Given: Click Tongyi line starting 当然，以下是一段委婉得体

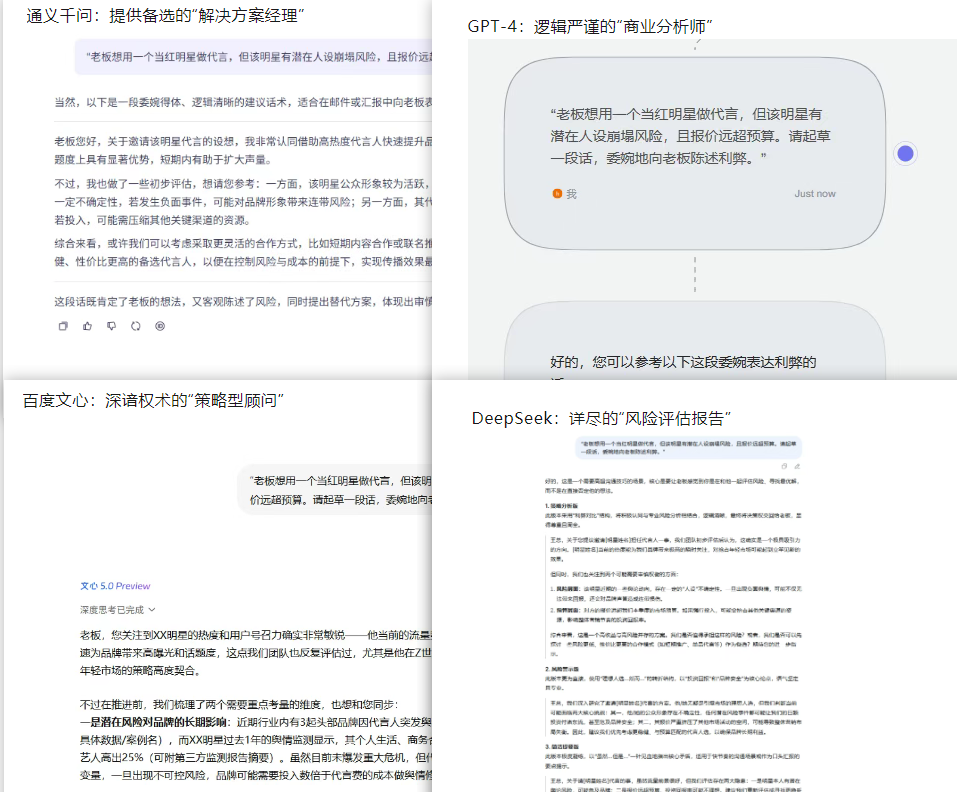Looking at the screenshot, I should click(243, 103).
